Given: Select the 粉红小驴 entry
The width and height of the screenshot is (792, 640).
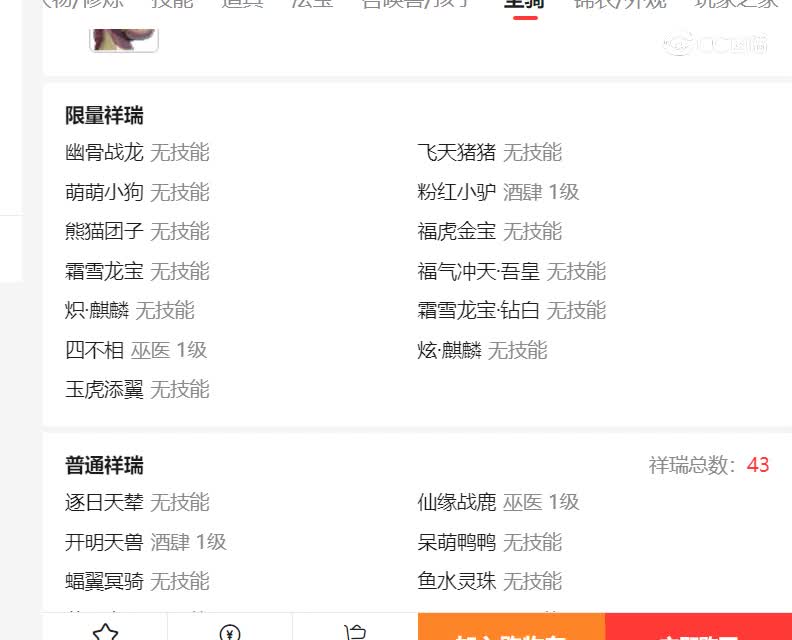Looking at the screenshot, I should [x=457, y=192].
